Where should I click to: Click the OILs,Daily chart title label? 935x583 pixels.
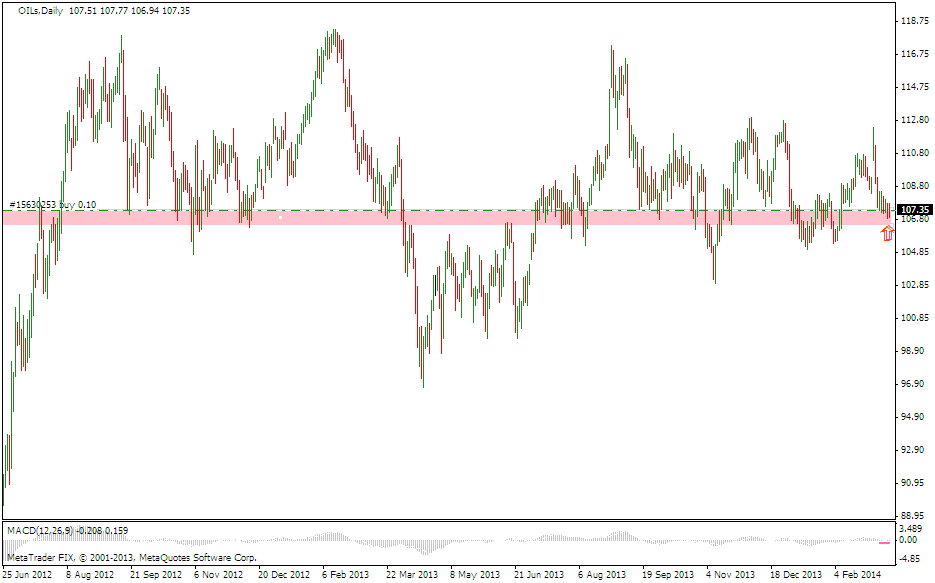pos(41,10)
